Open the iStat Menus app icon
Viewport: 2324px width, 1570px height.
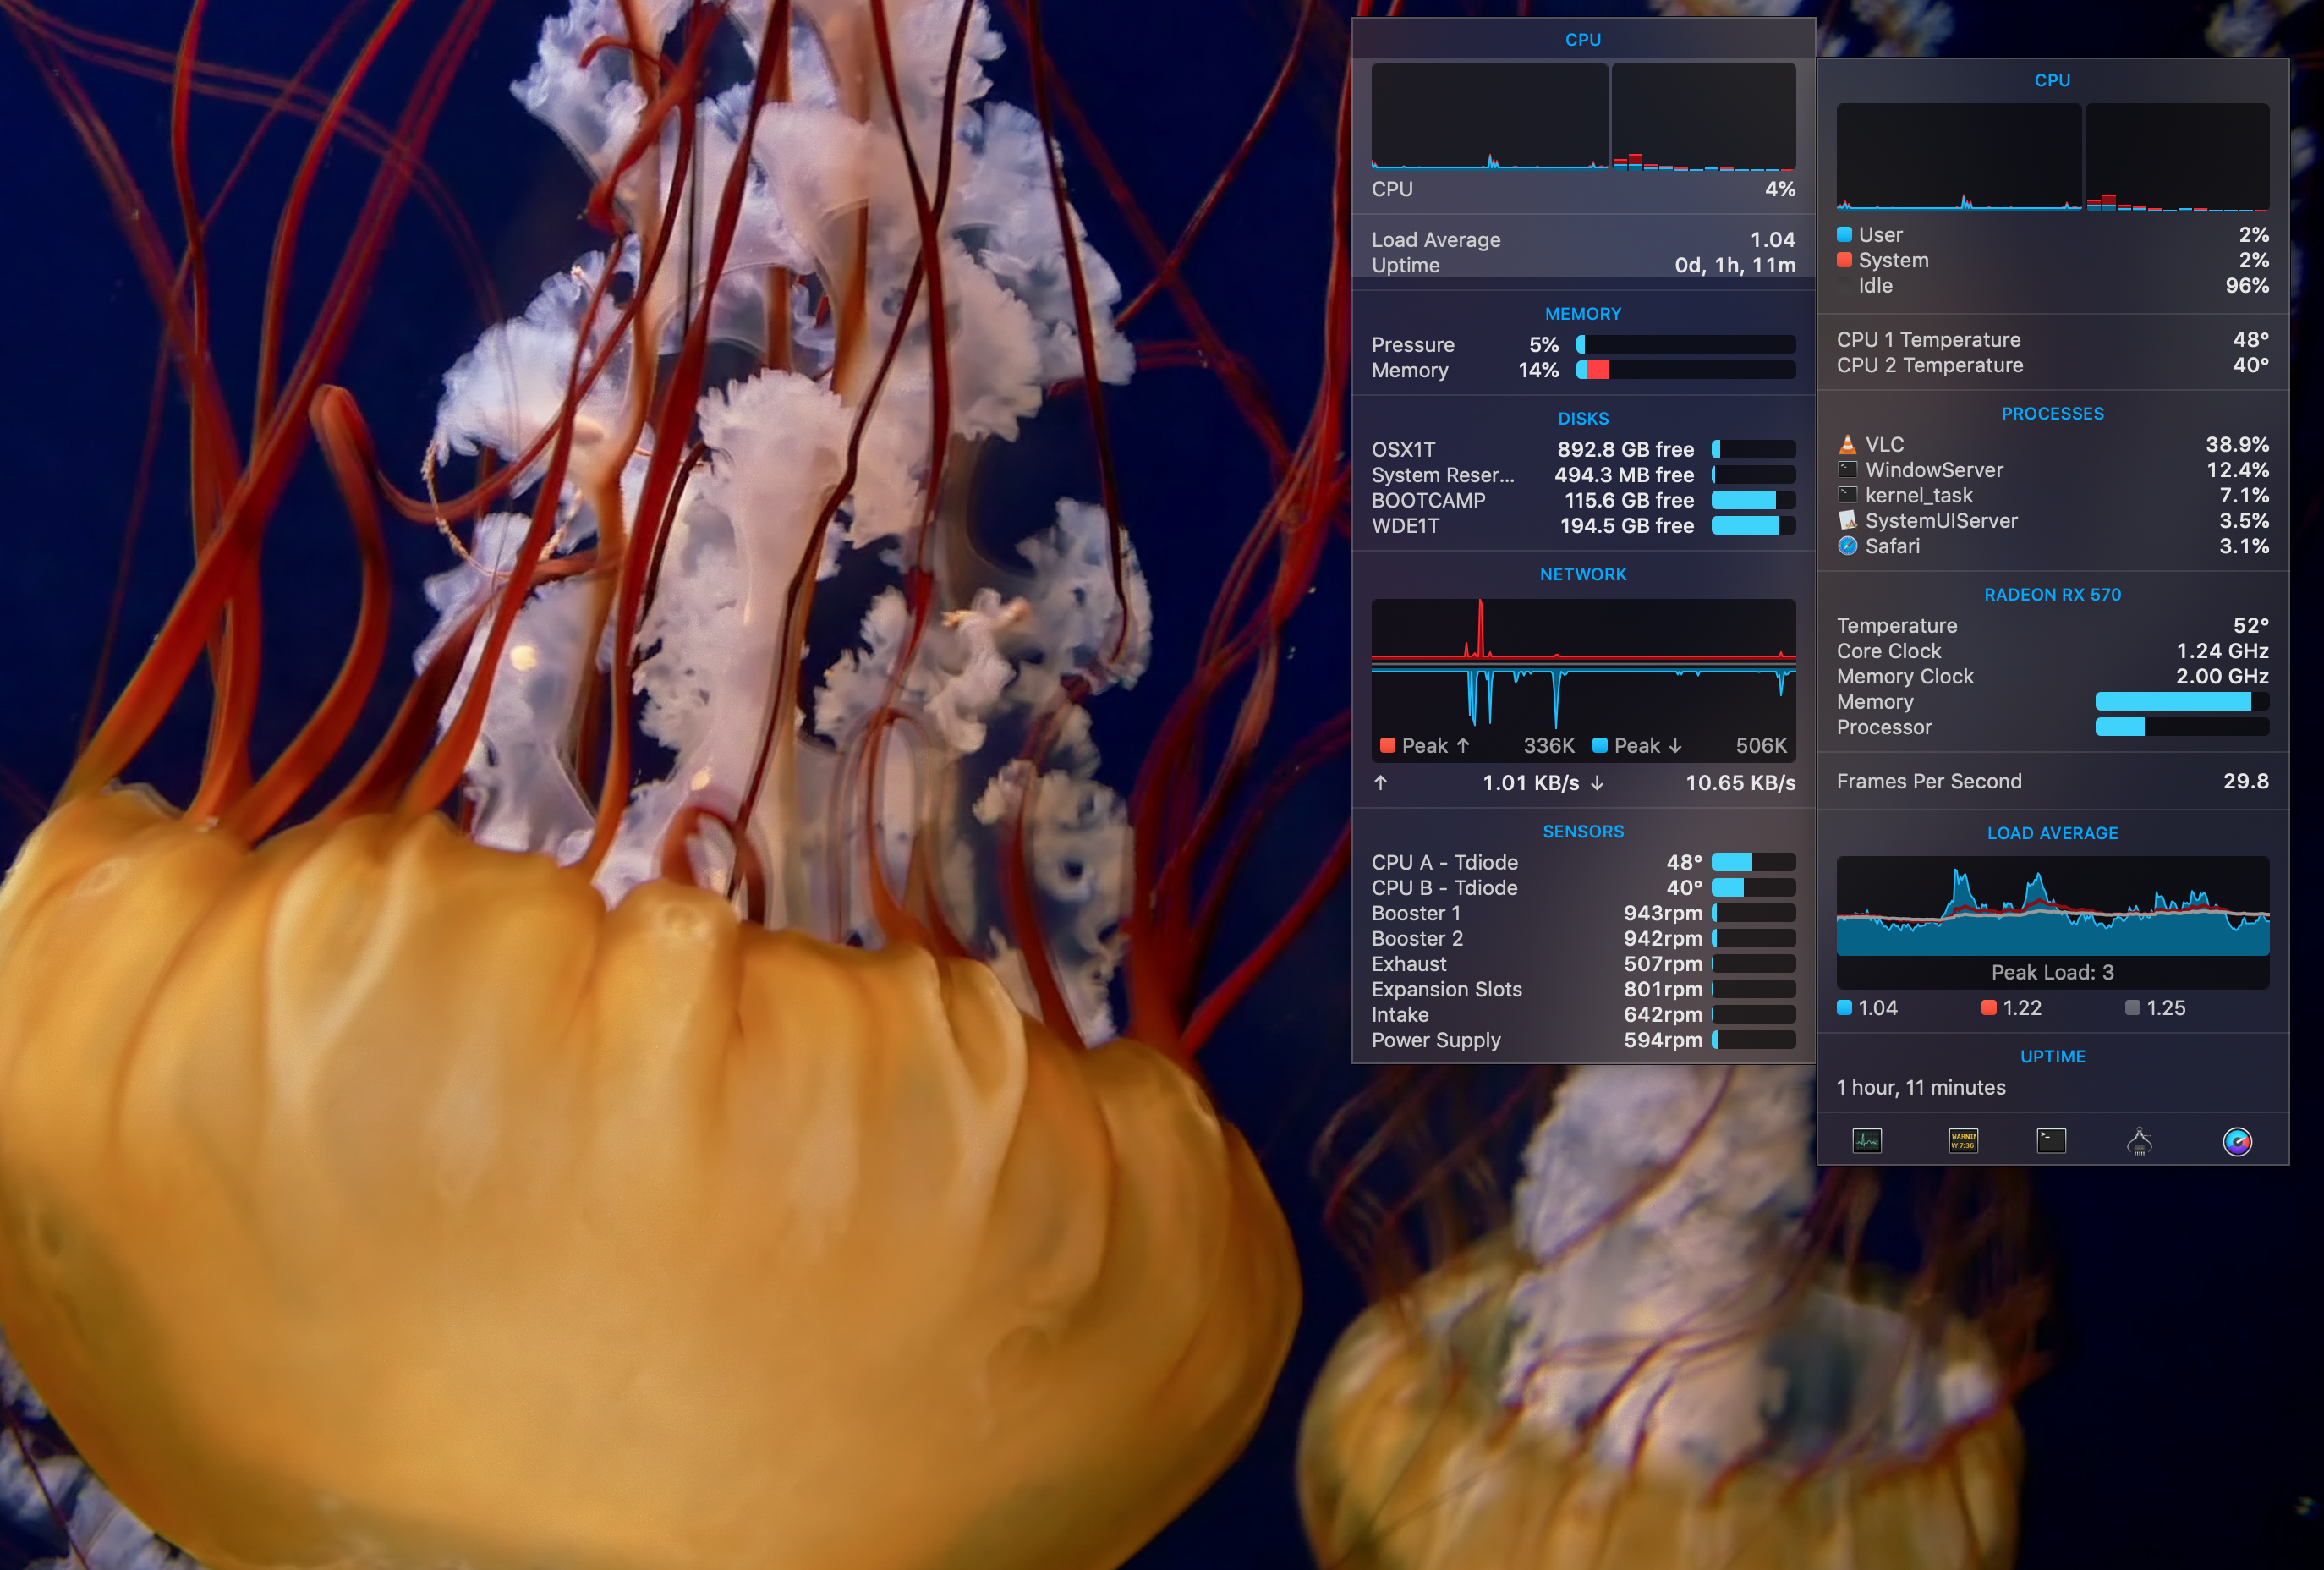(x=2236, y=1141)
